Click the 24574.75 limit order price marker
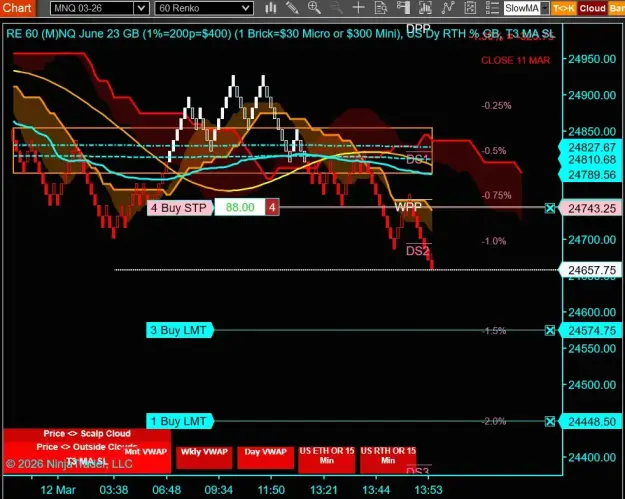This screenshot has height=499, width=625. point(592,330)
